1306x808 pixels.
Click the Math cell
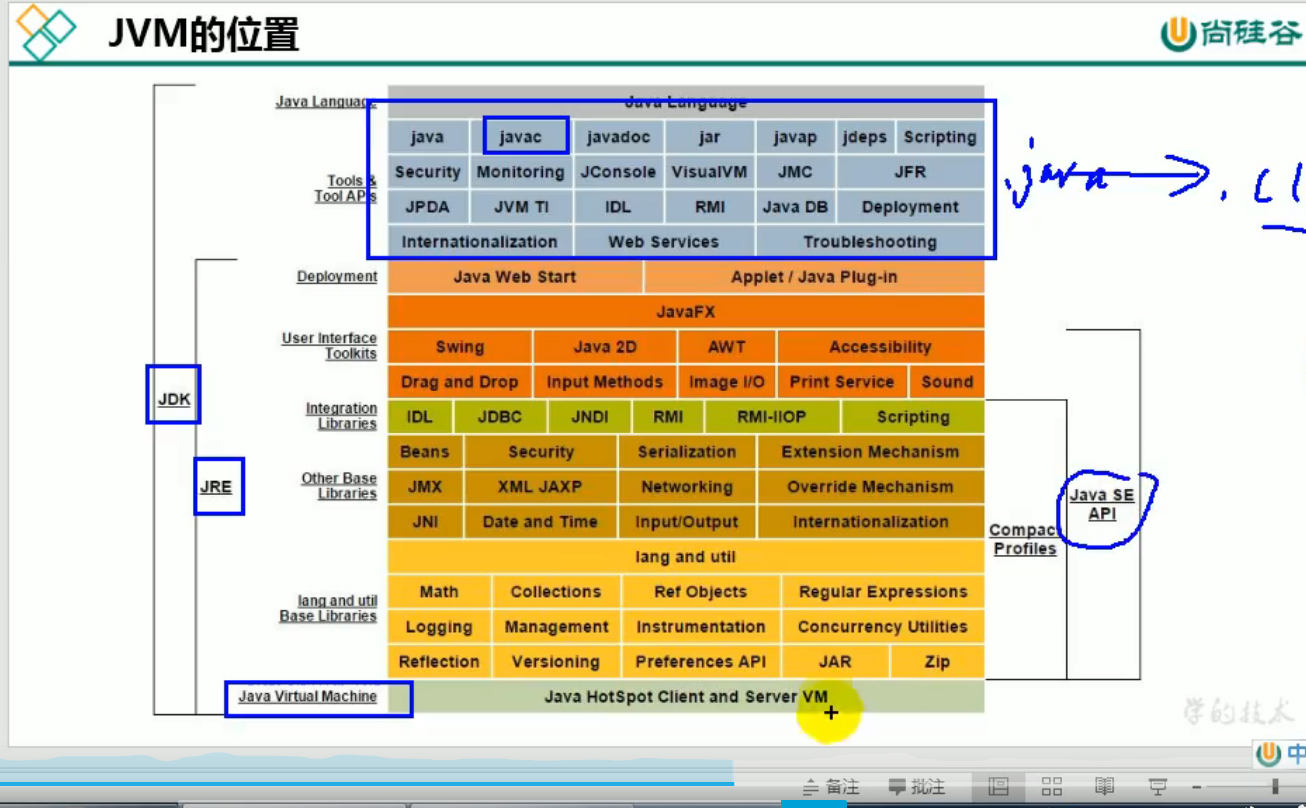click(439, 592)
